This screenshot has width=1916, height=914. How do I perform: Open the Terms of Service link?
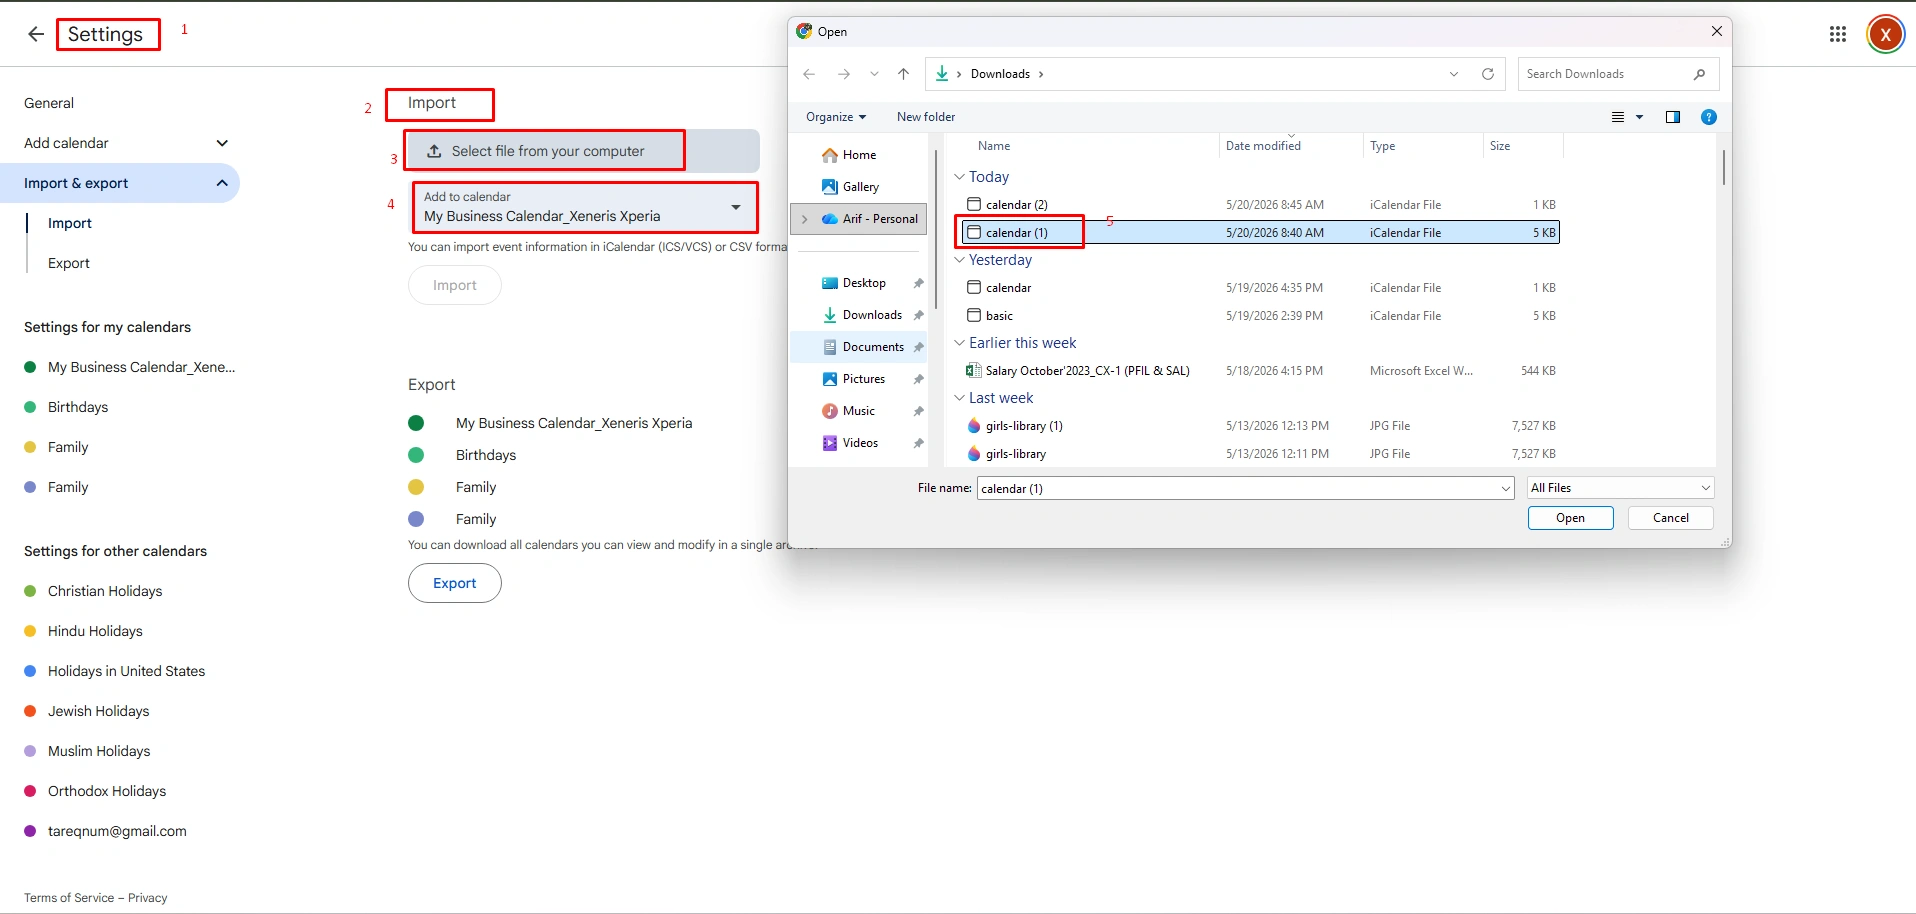pos(69,898)
